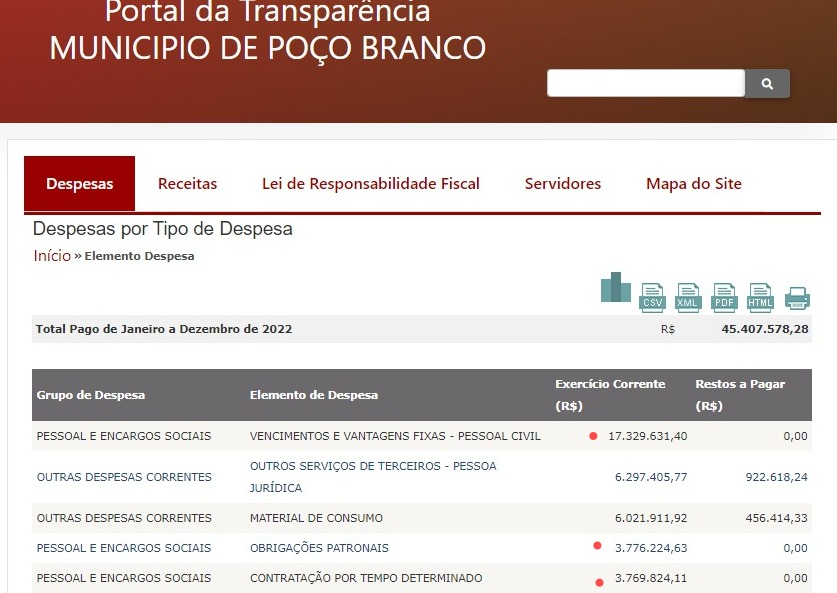Switch to the Receitas tab

(x=187, y=184)
